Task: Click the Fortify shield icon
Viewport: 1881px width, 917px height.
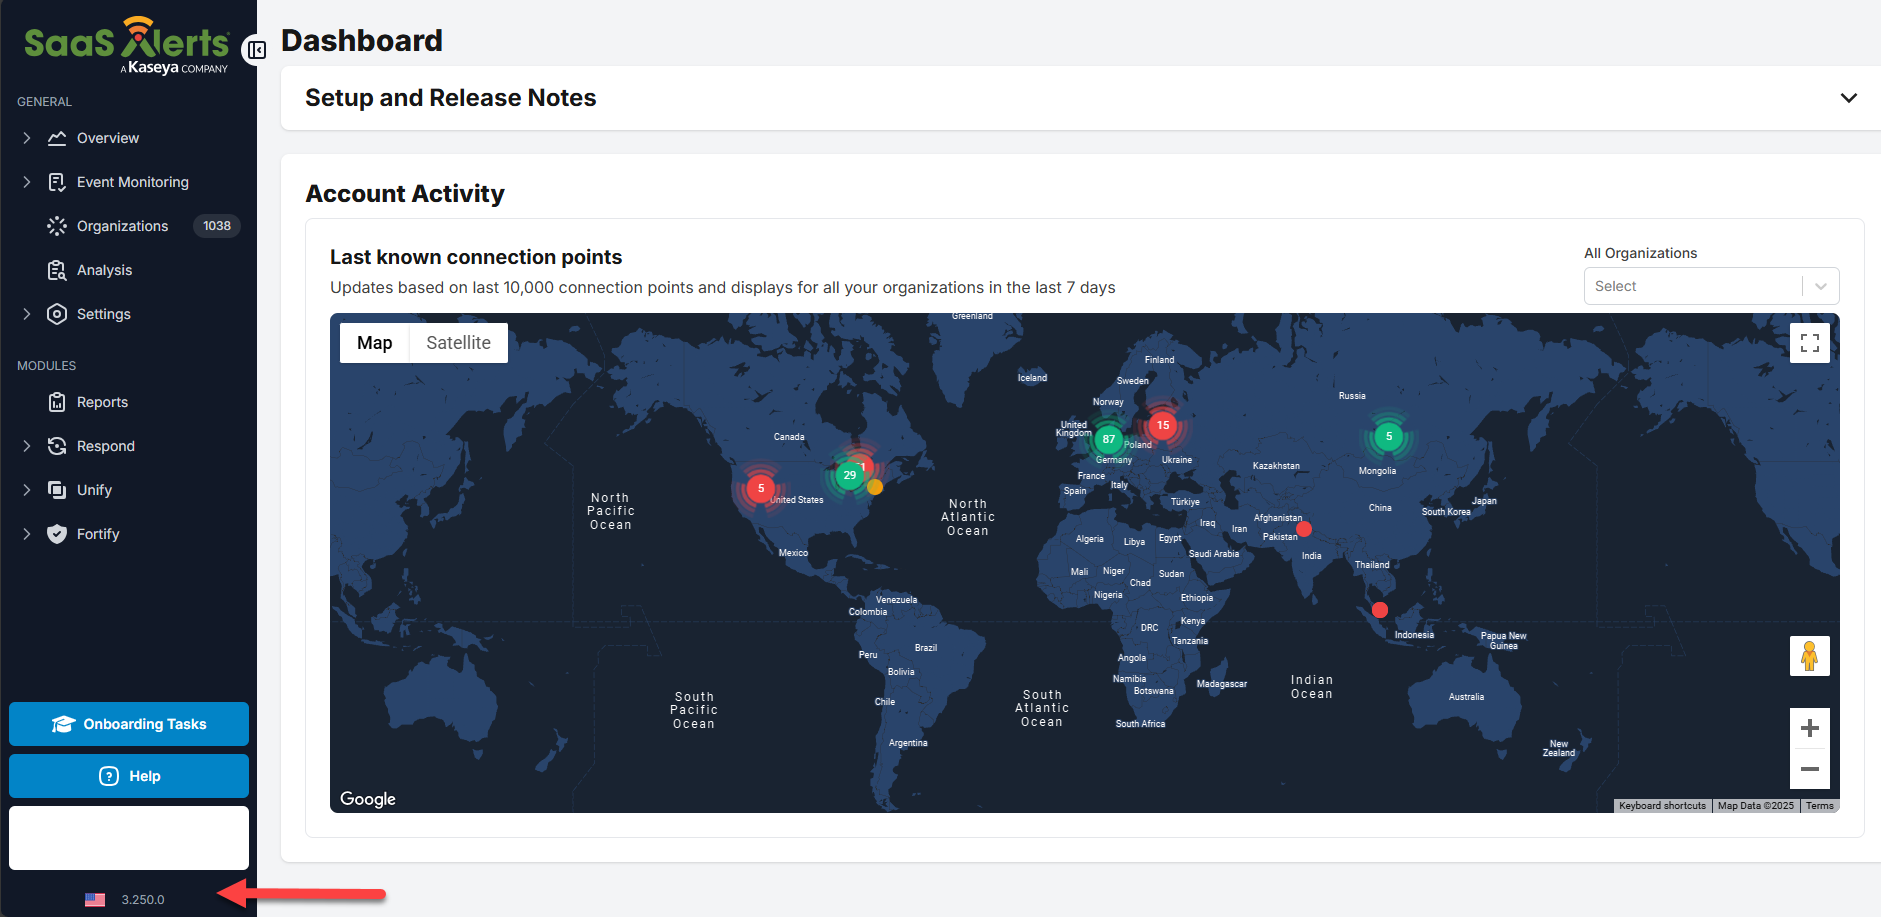Action: [x=57, y=534]
